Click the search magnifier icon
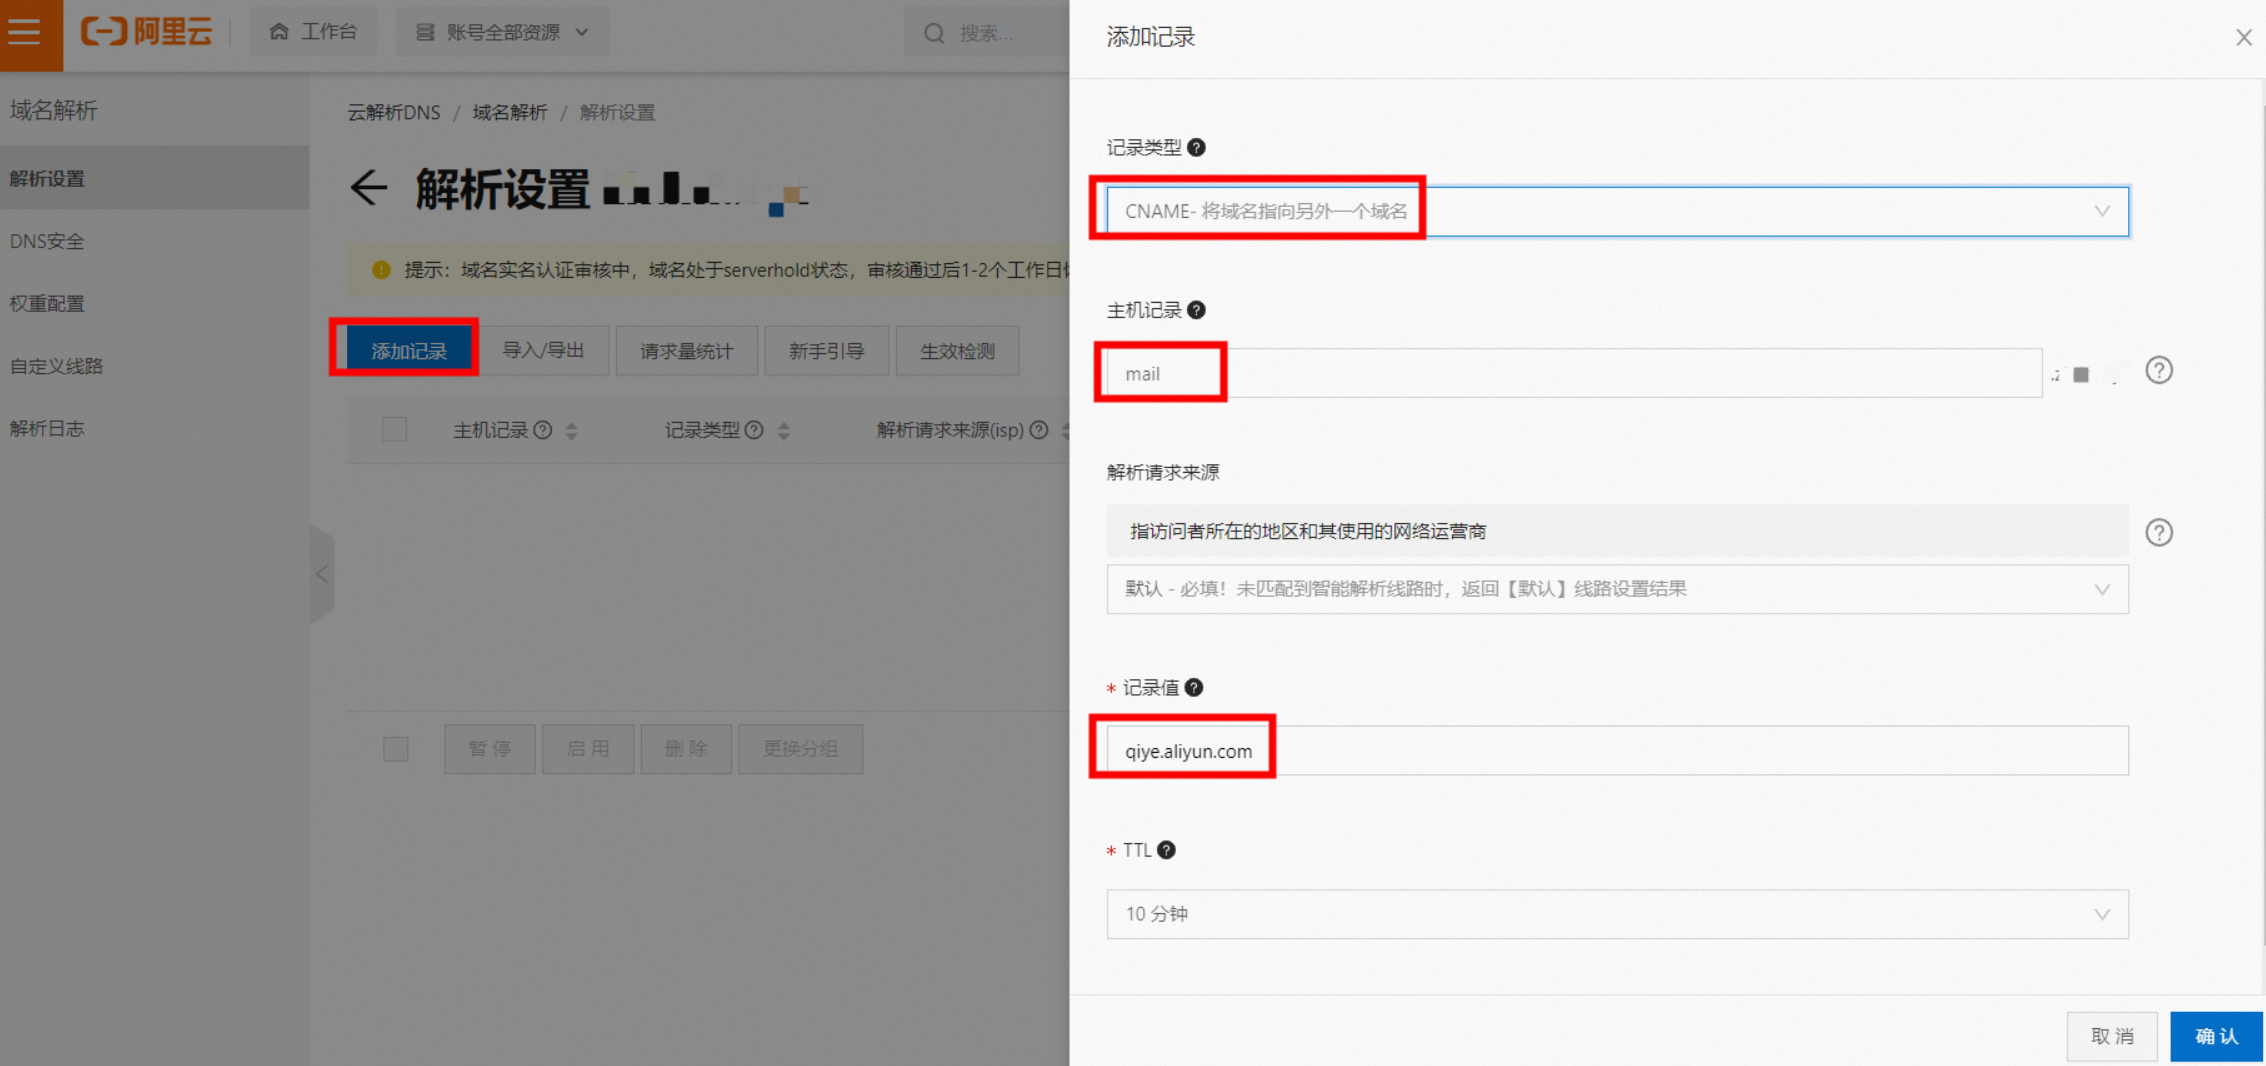Screen dimensions: 2266x1066 pyautogui.click(x=933, y=33)
